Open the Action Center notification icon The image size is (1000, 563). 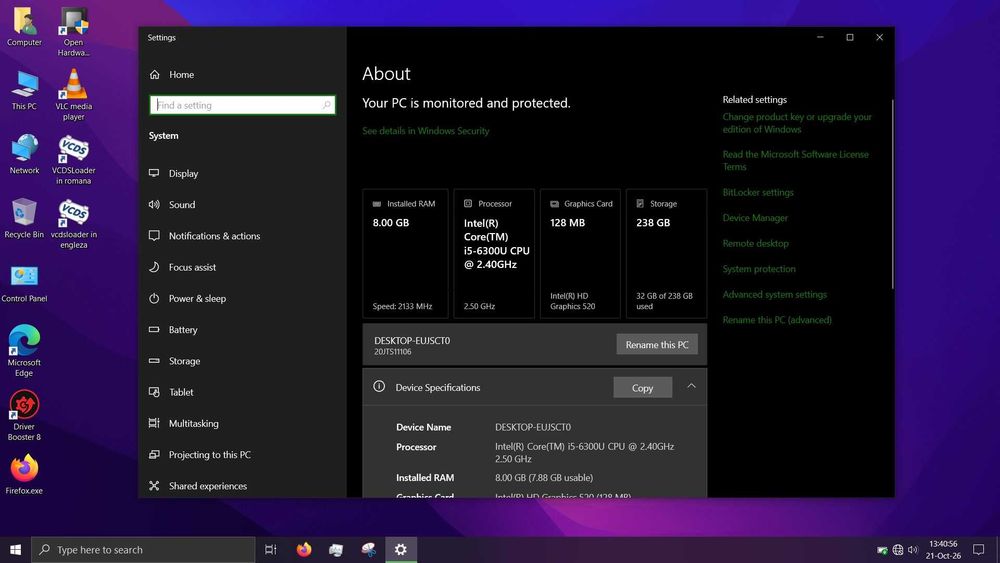(x=978, y=550)
